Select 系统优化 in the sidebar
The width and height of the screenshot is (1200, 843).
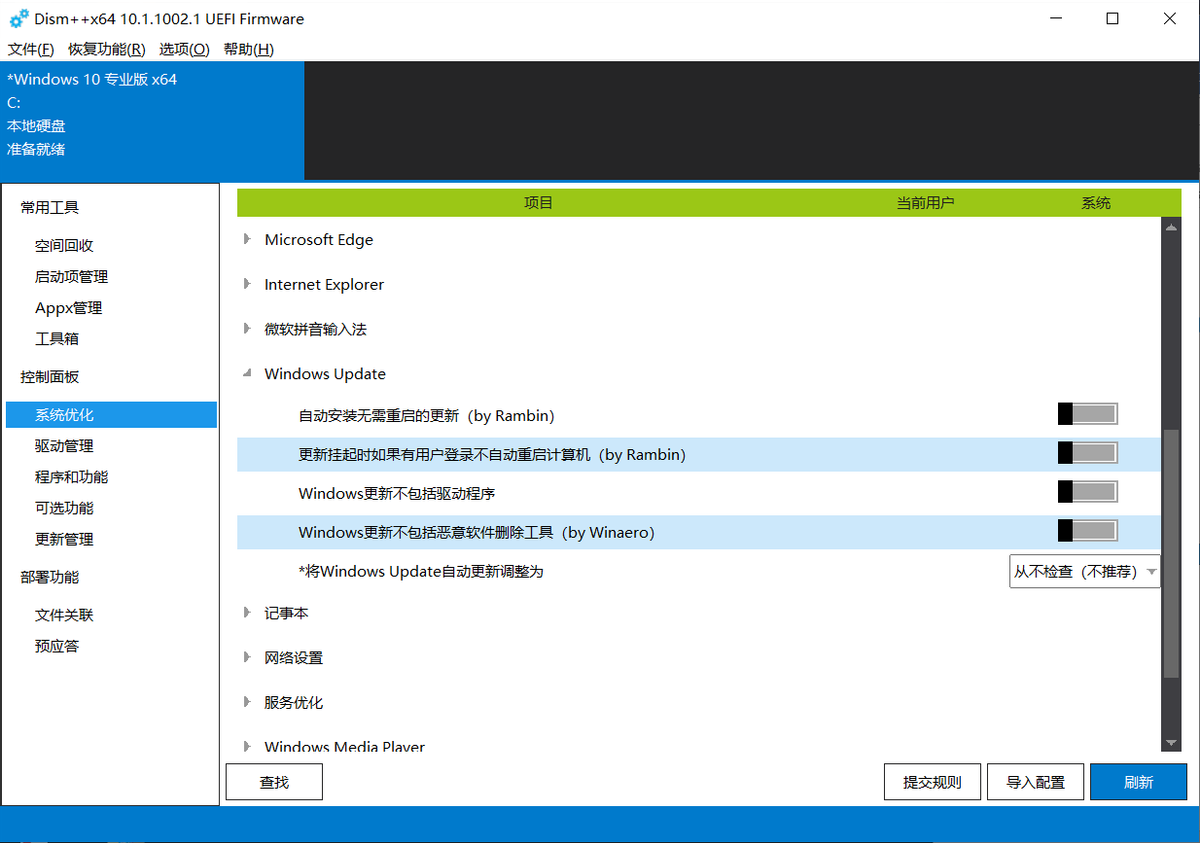click(x=111, y=415)
